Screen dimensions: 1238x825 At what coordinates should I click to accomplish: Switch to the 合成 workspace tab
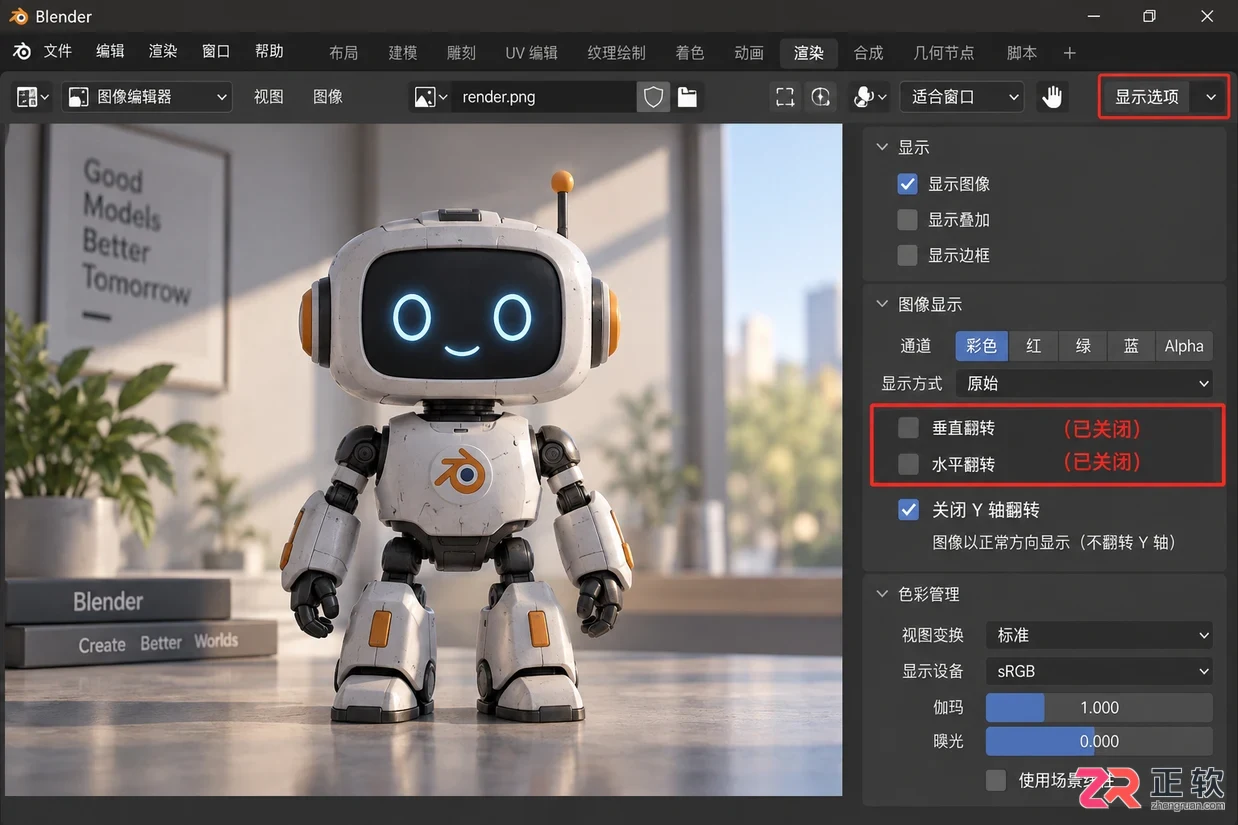point(868,53)
